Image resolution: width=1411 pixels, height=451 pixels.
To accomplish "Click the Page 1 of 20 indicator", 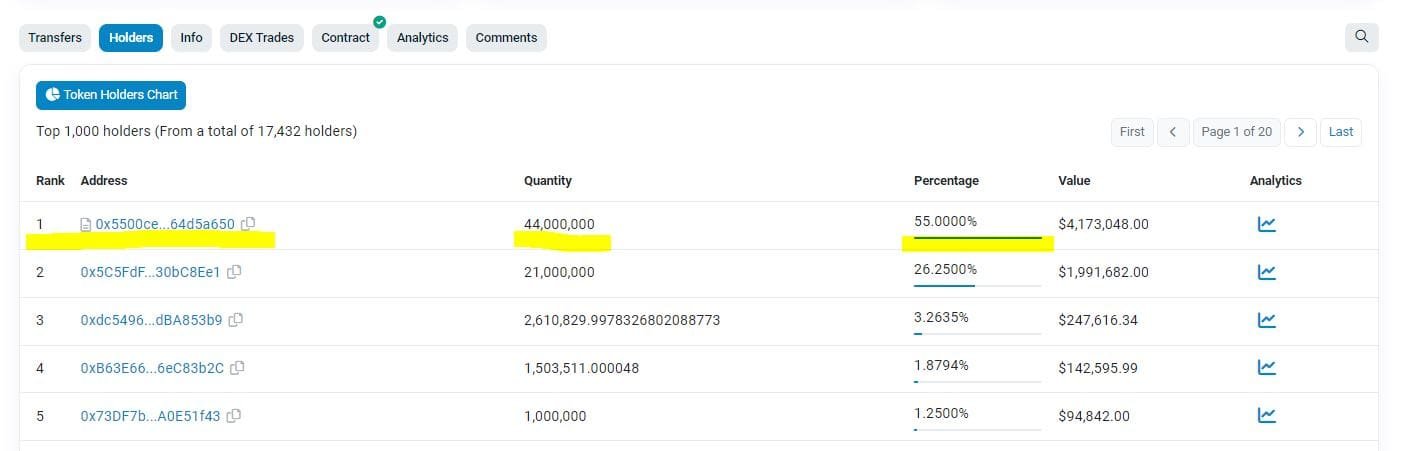I will coord(1237,132).
